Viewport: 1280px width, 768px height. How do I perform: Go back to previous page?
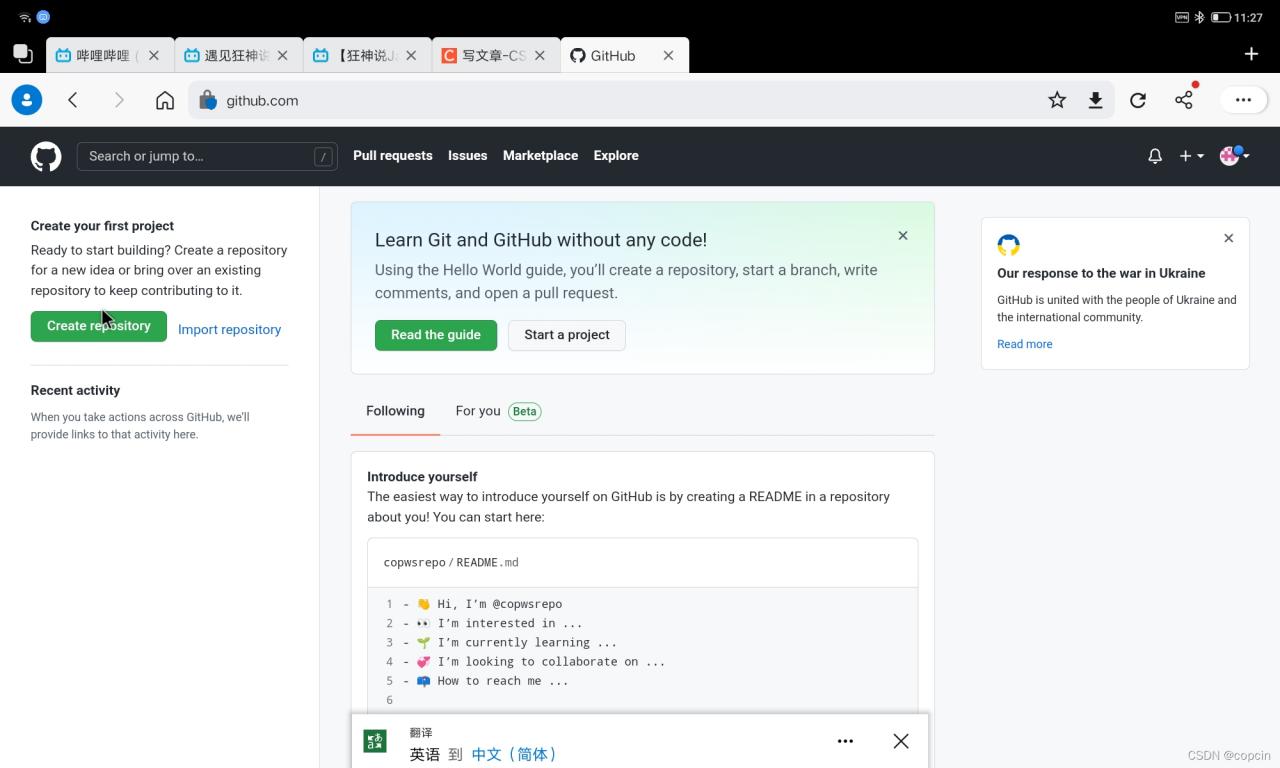pyautogui.click(x=73, y=100)
